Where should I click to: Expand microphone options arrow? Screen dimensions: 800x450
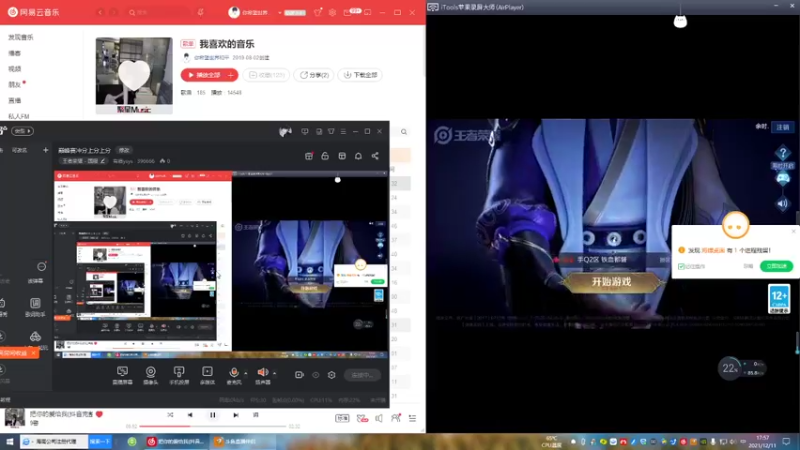tap(245, 373)
